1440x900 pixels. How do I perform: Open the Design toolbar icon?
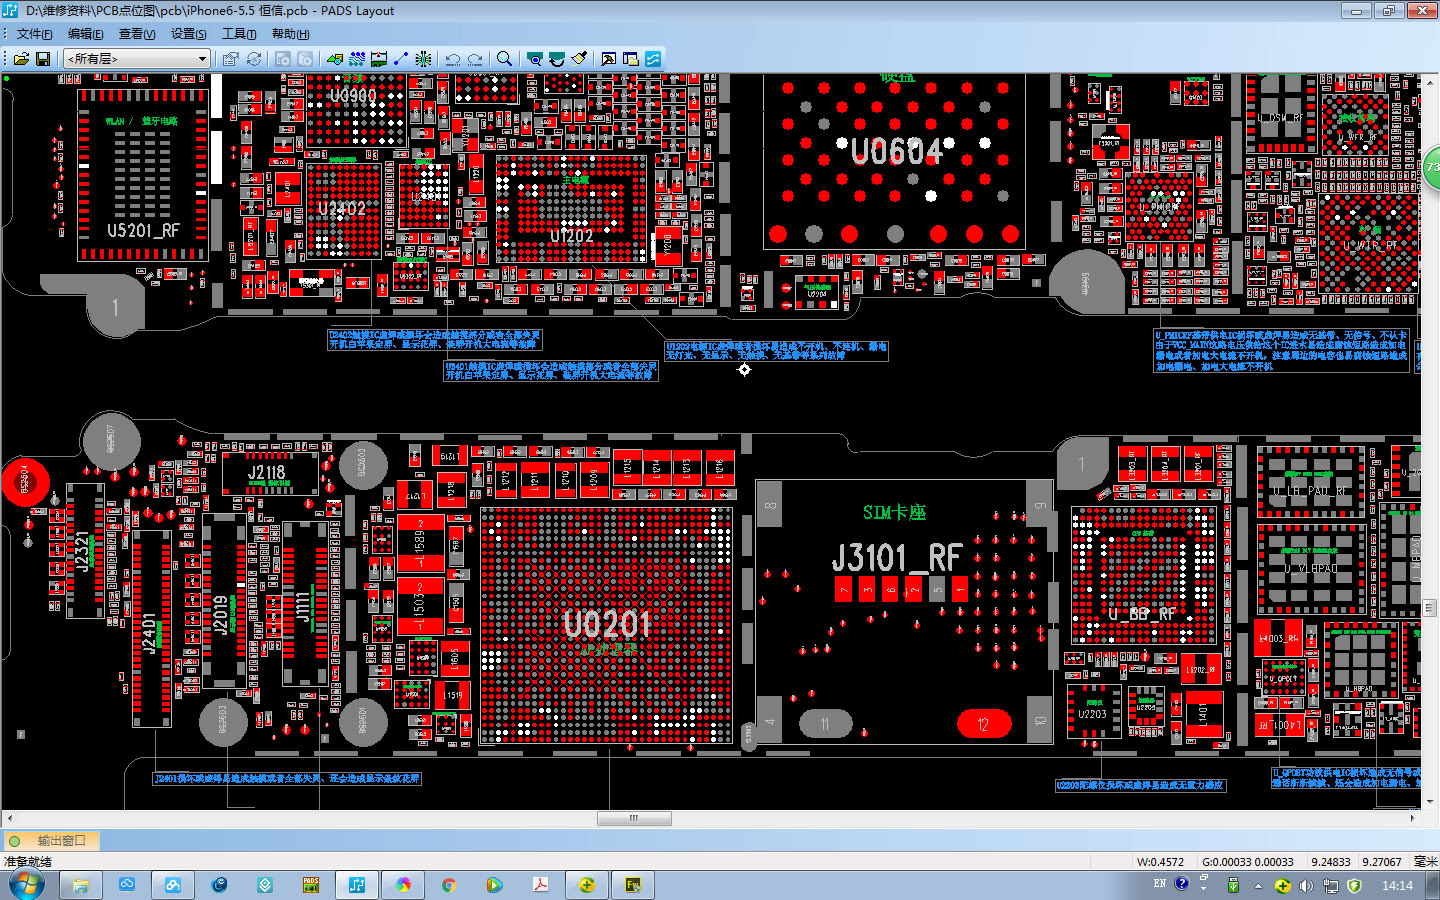[357, 59]
